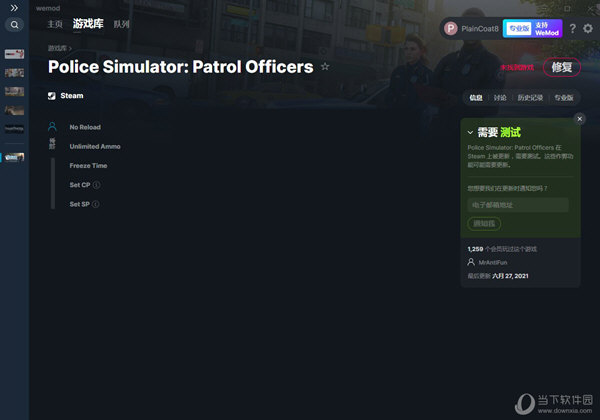Show info icon next to Set SP
The image size is (600, 420).
[x=96, y=204]
